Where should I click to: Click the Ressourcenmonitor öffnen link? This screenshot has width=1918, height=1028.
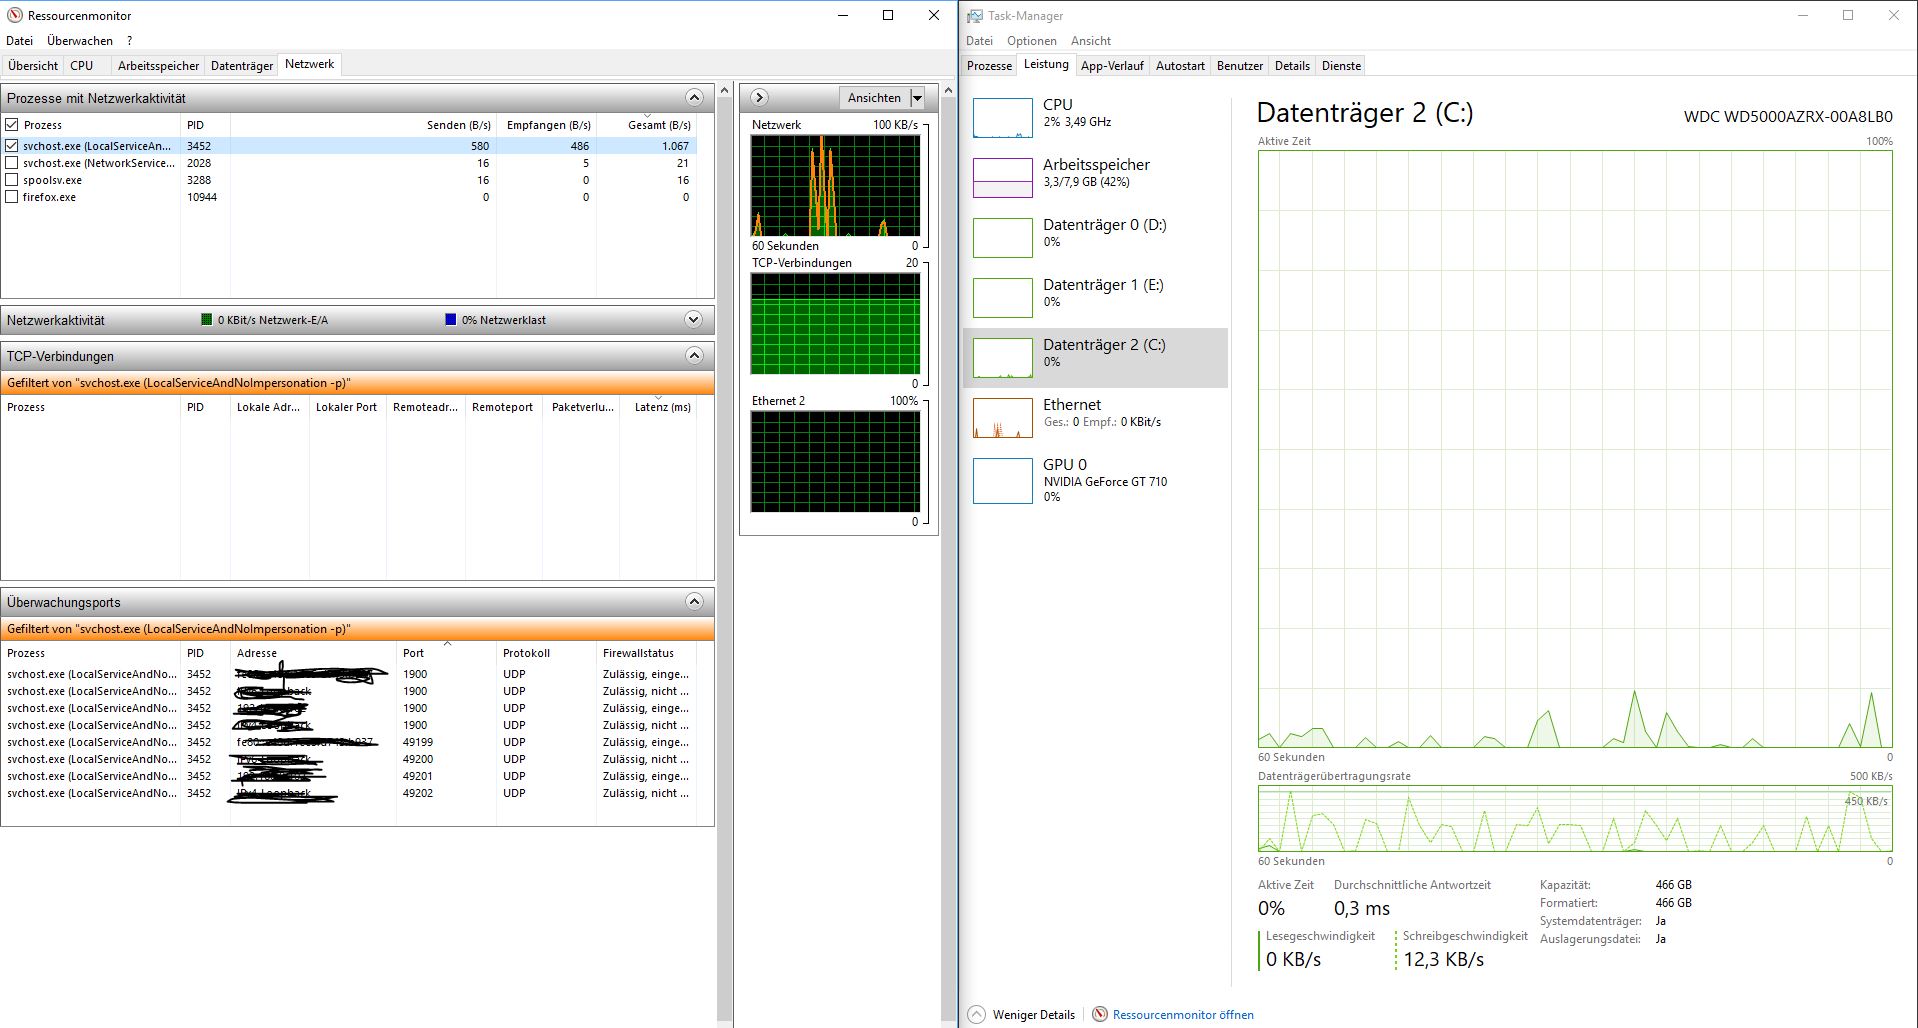tap(1183, 1014)
